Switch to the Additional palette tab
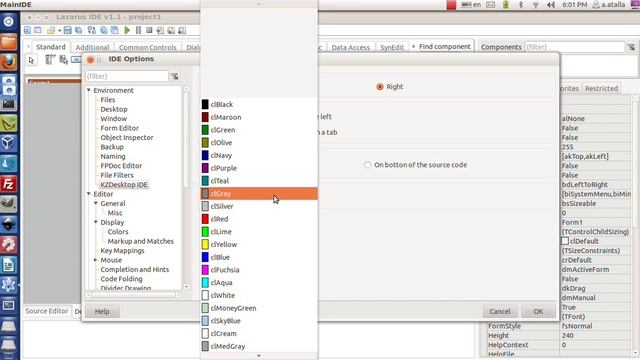This screenshot has width=640, height=360. 92,47
